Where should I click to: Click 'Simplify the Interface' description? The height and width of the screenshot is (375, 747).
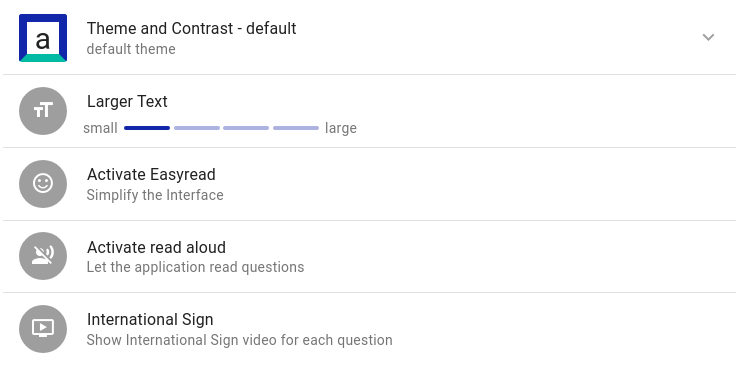pyautogui.click(x=155, y=195)
